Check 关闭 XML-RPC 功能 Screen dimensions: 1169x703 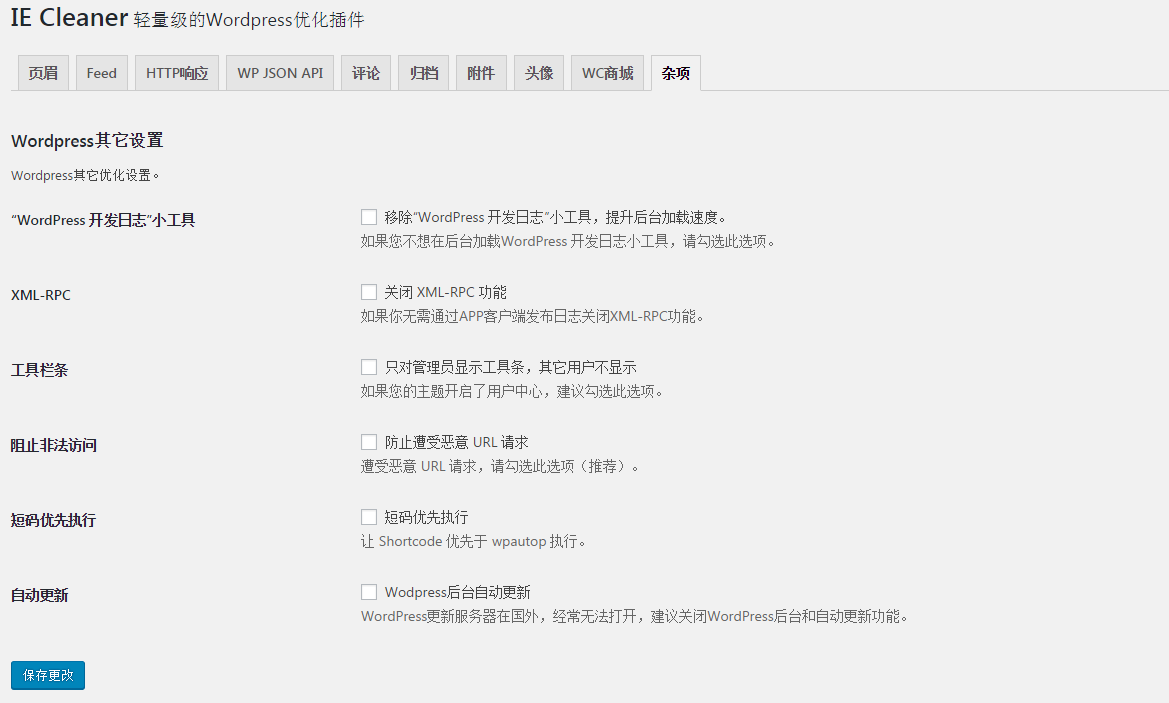369,291
